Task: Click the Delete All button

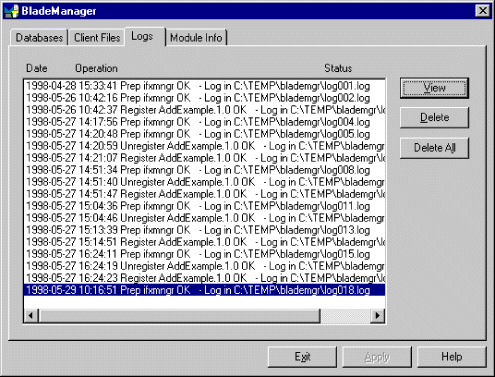Action: [434, 148]
